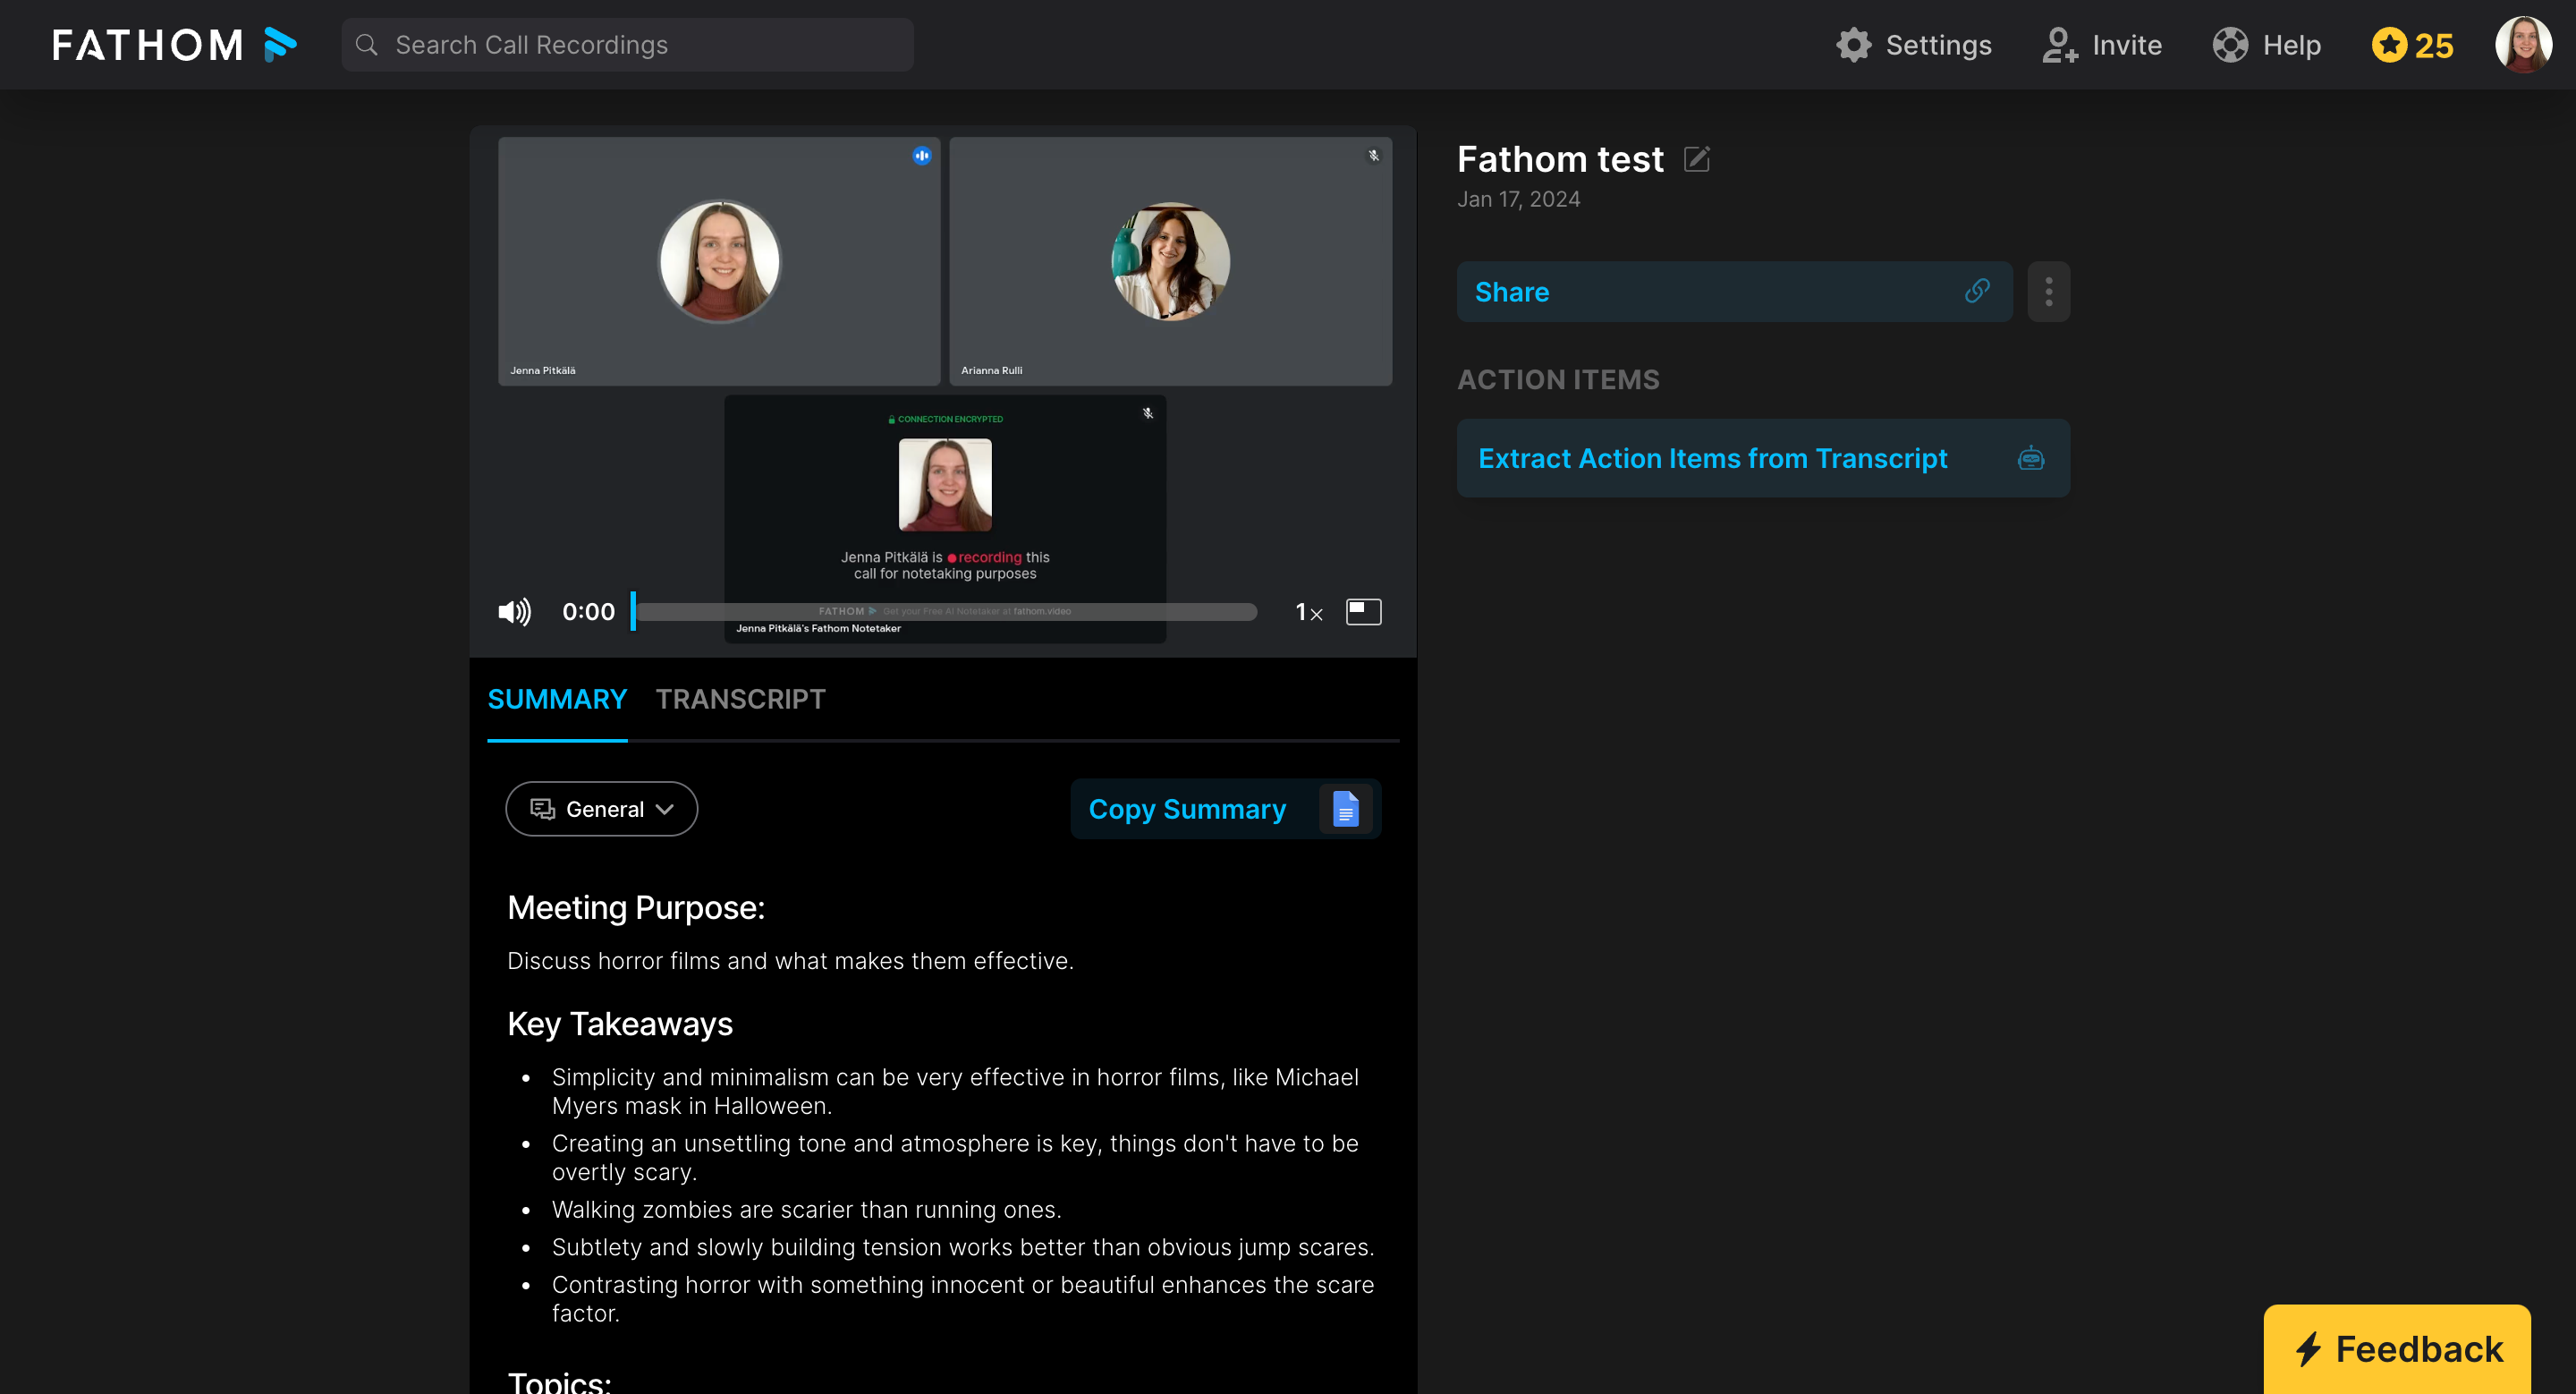Click the 0:00 timestamp
The width and height of the screenshot is (2576, 1394).
588,611
